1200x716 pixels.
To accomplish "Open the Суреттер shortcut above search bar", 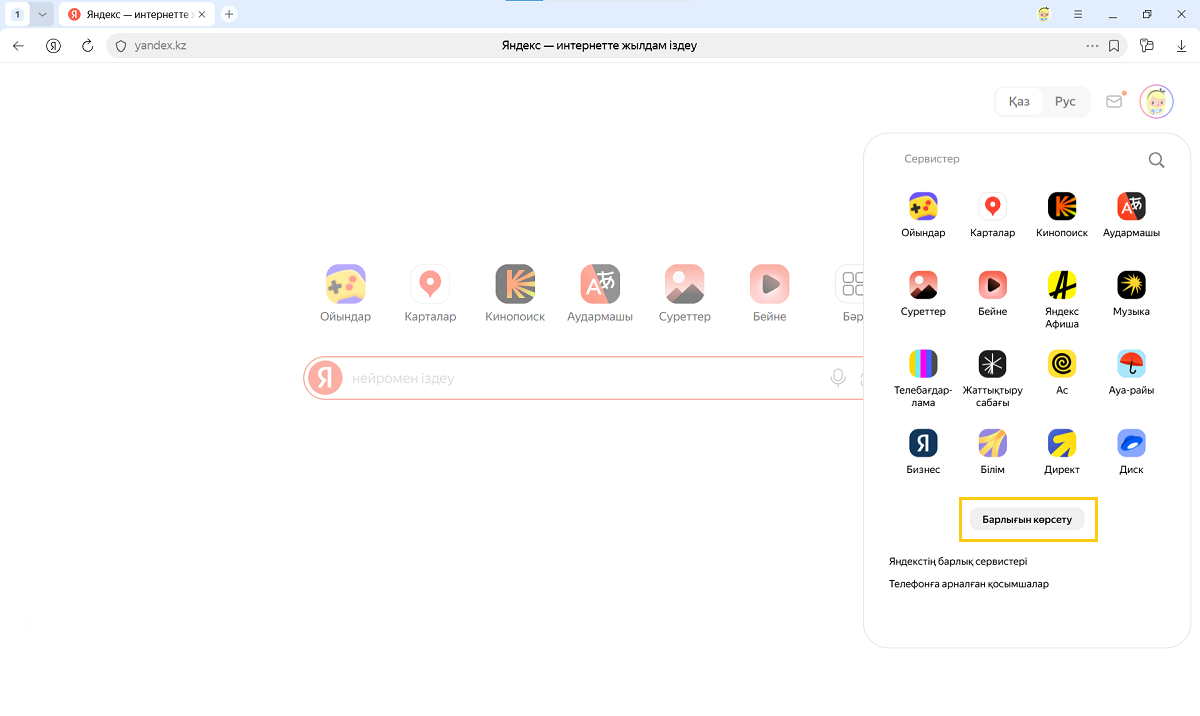I will tap(685, 294).
